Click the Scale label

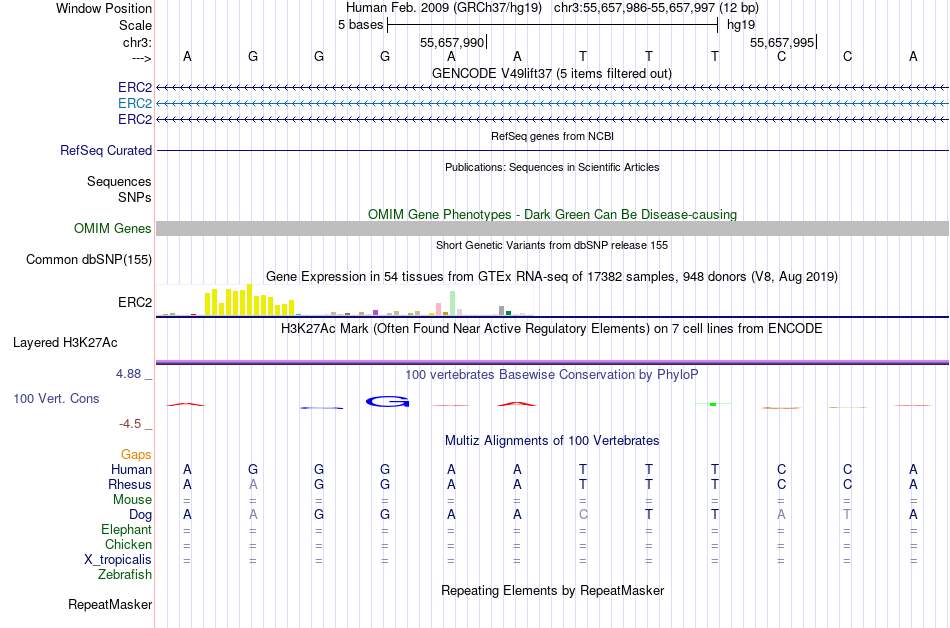tap(135, 25)
